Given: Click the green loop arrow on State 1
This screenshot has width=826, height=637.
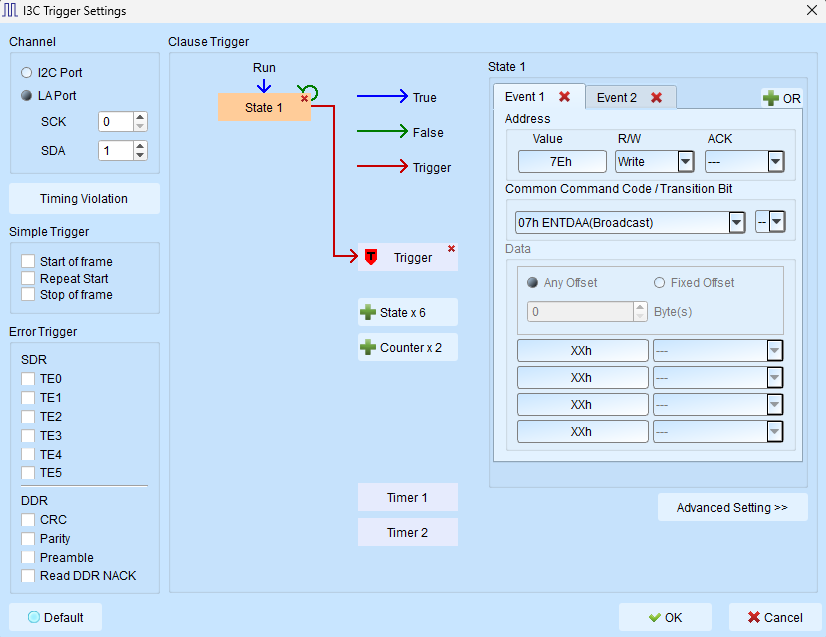Looking at the screenshot, I should tap(309, 92).
